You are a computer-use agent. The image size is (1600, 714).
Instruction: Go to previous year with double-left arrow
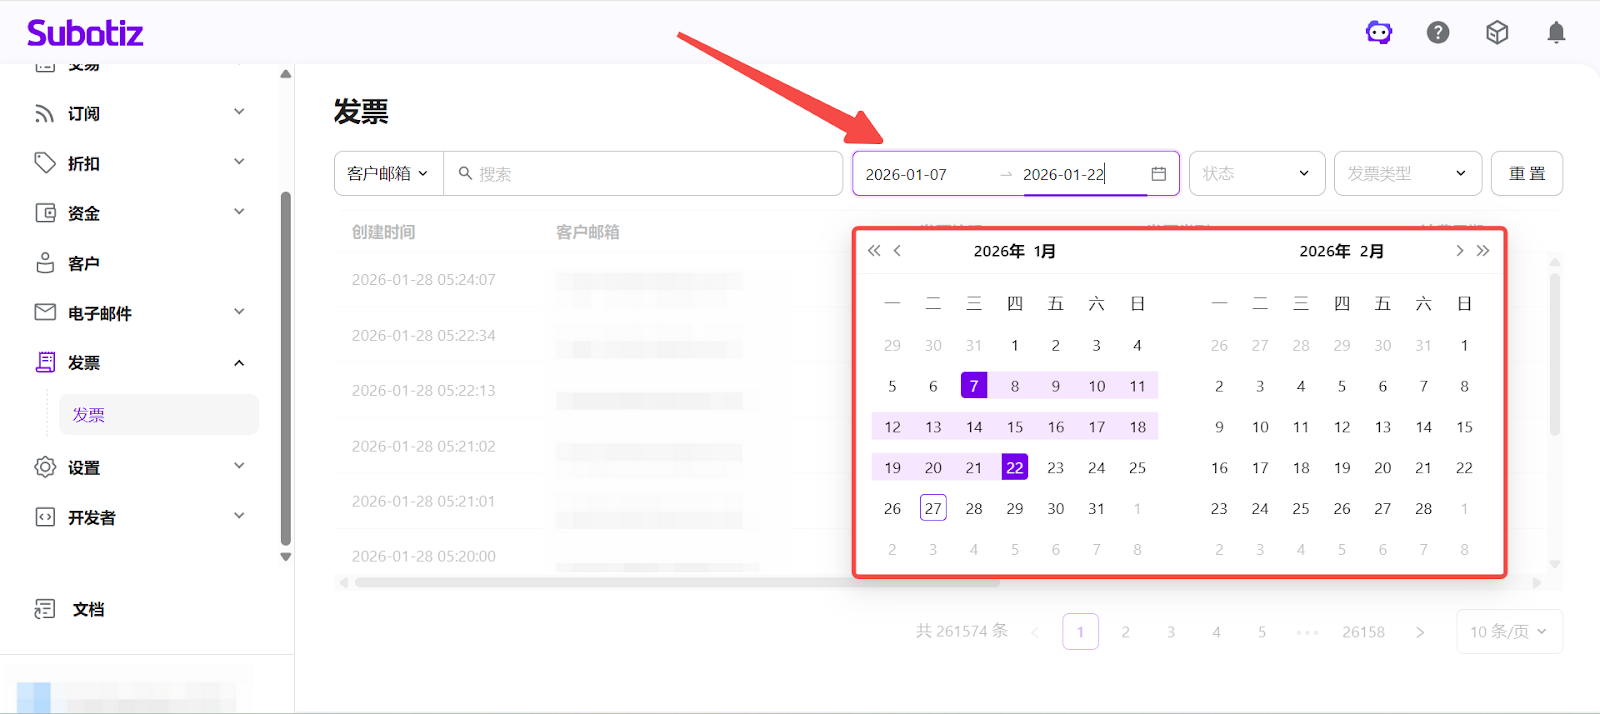(874, 251)
